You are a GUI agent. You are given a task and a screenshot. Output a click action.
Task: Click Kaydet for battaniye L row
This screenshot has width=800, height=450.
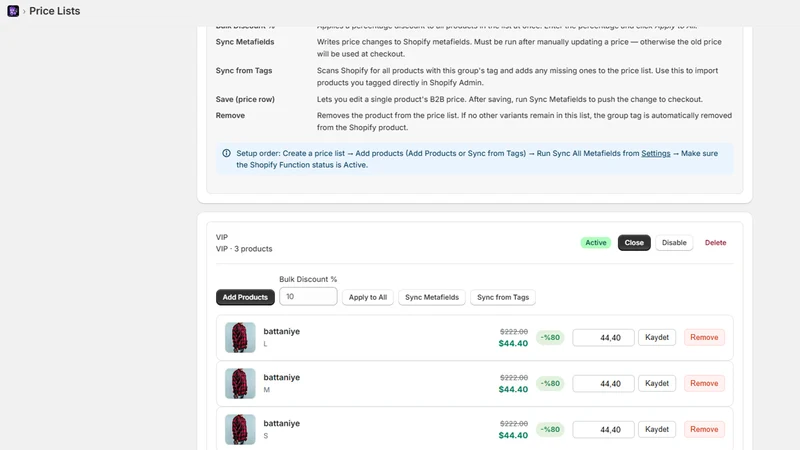click(657, 337)
